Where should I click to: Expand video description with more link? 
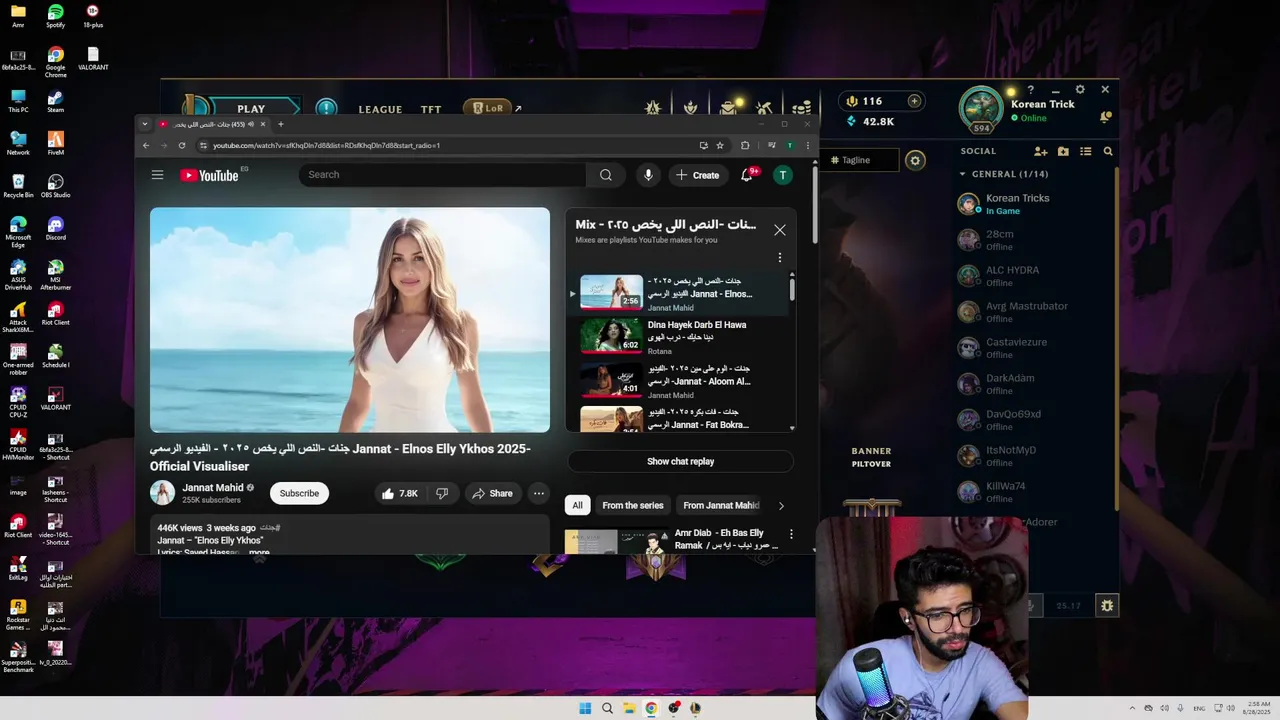pos(259,552)
